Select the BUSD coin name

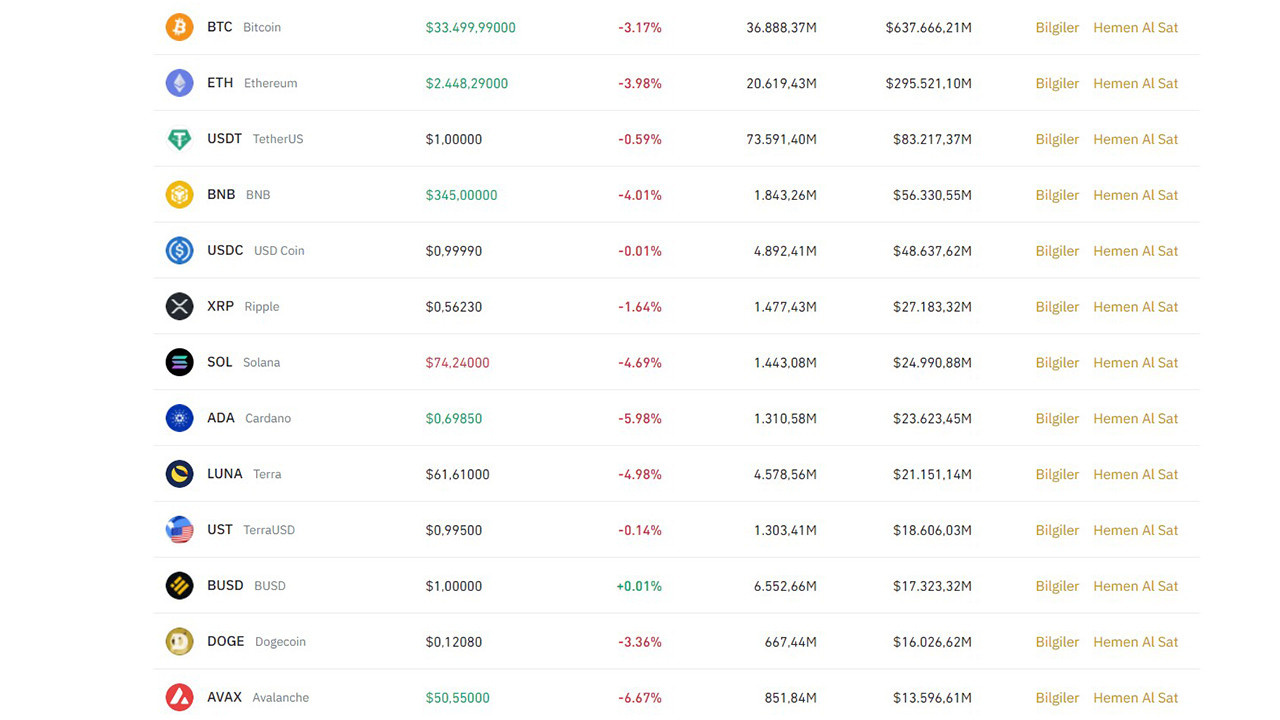pos(225,586)
